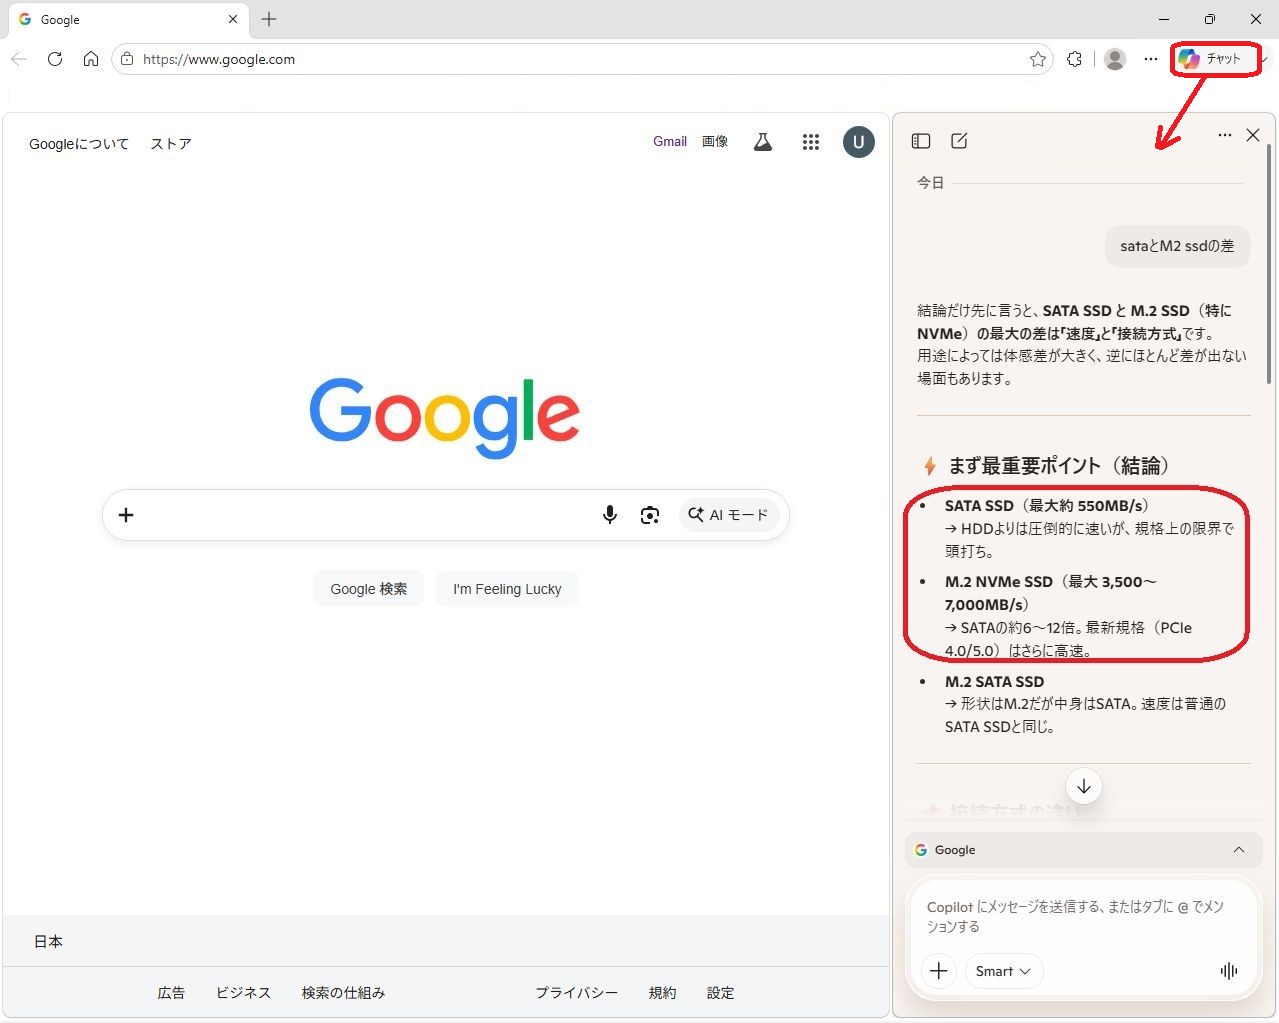Open ストア link
1279x1023 pixels.
[x=171, y=144]
